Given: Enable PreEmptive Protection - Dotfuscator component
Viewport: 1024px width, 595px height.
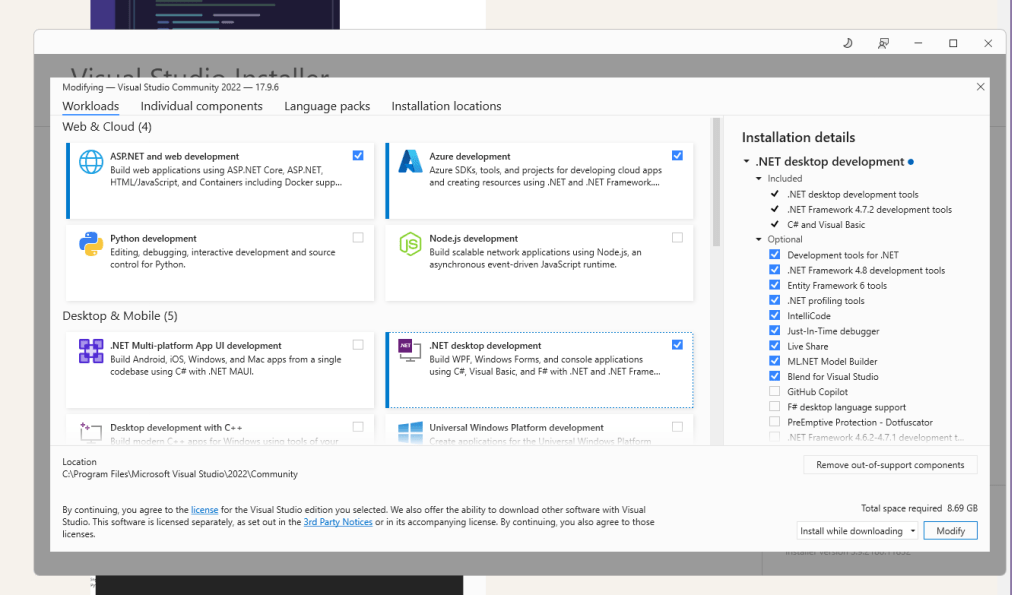Looking at the screenshot, I should click(x=775, y=422).
